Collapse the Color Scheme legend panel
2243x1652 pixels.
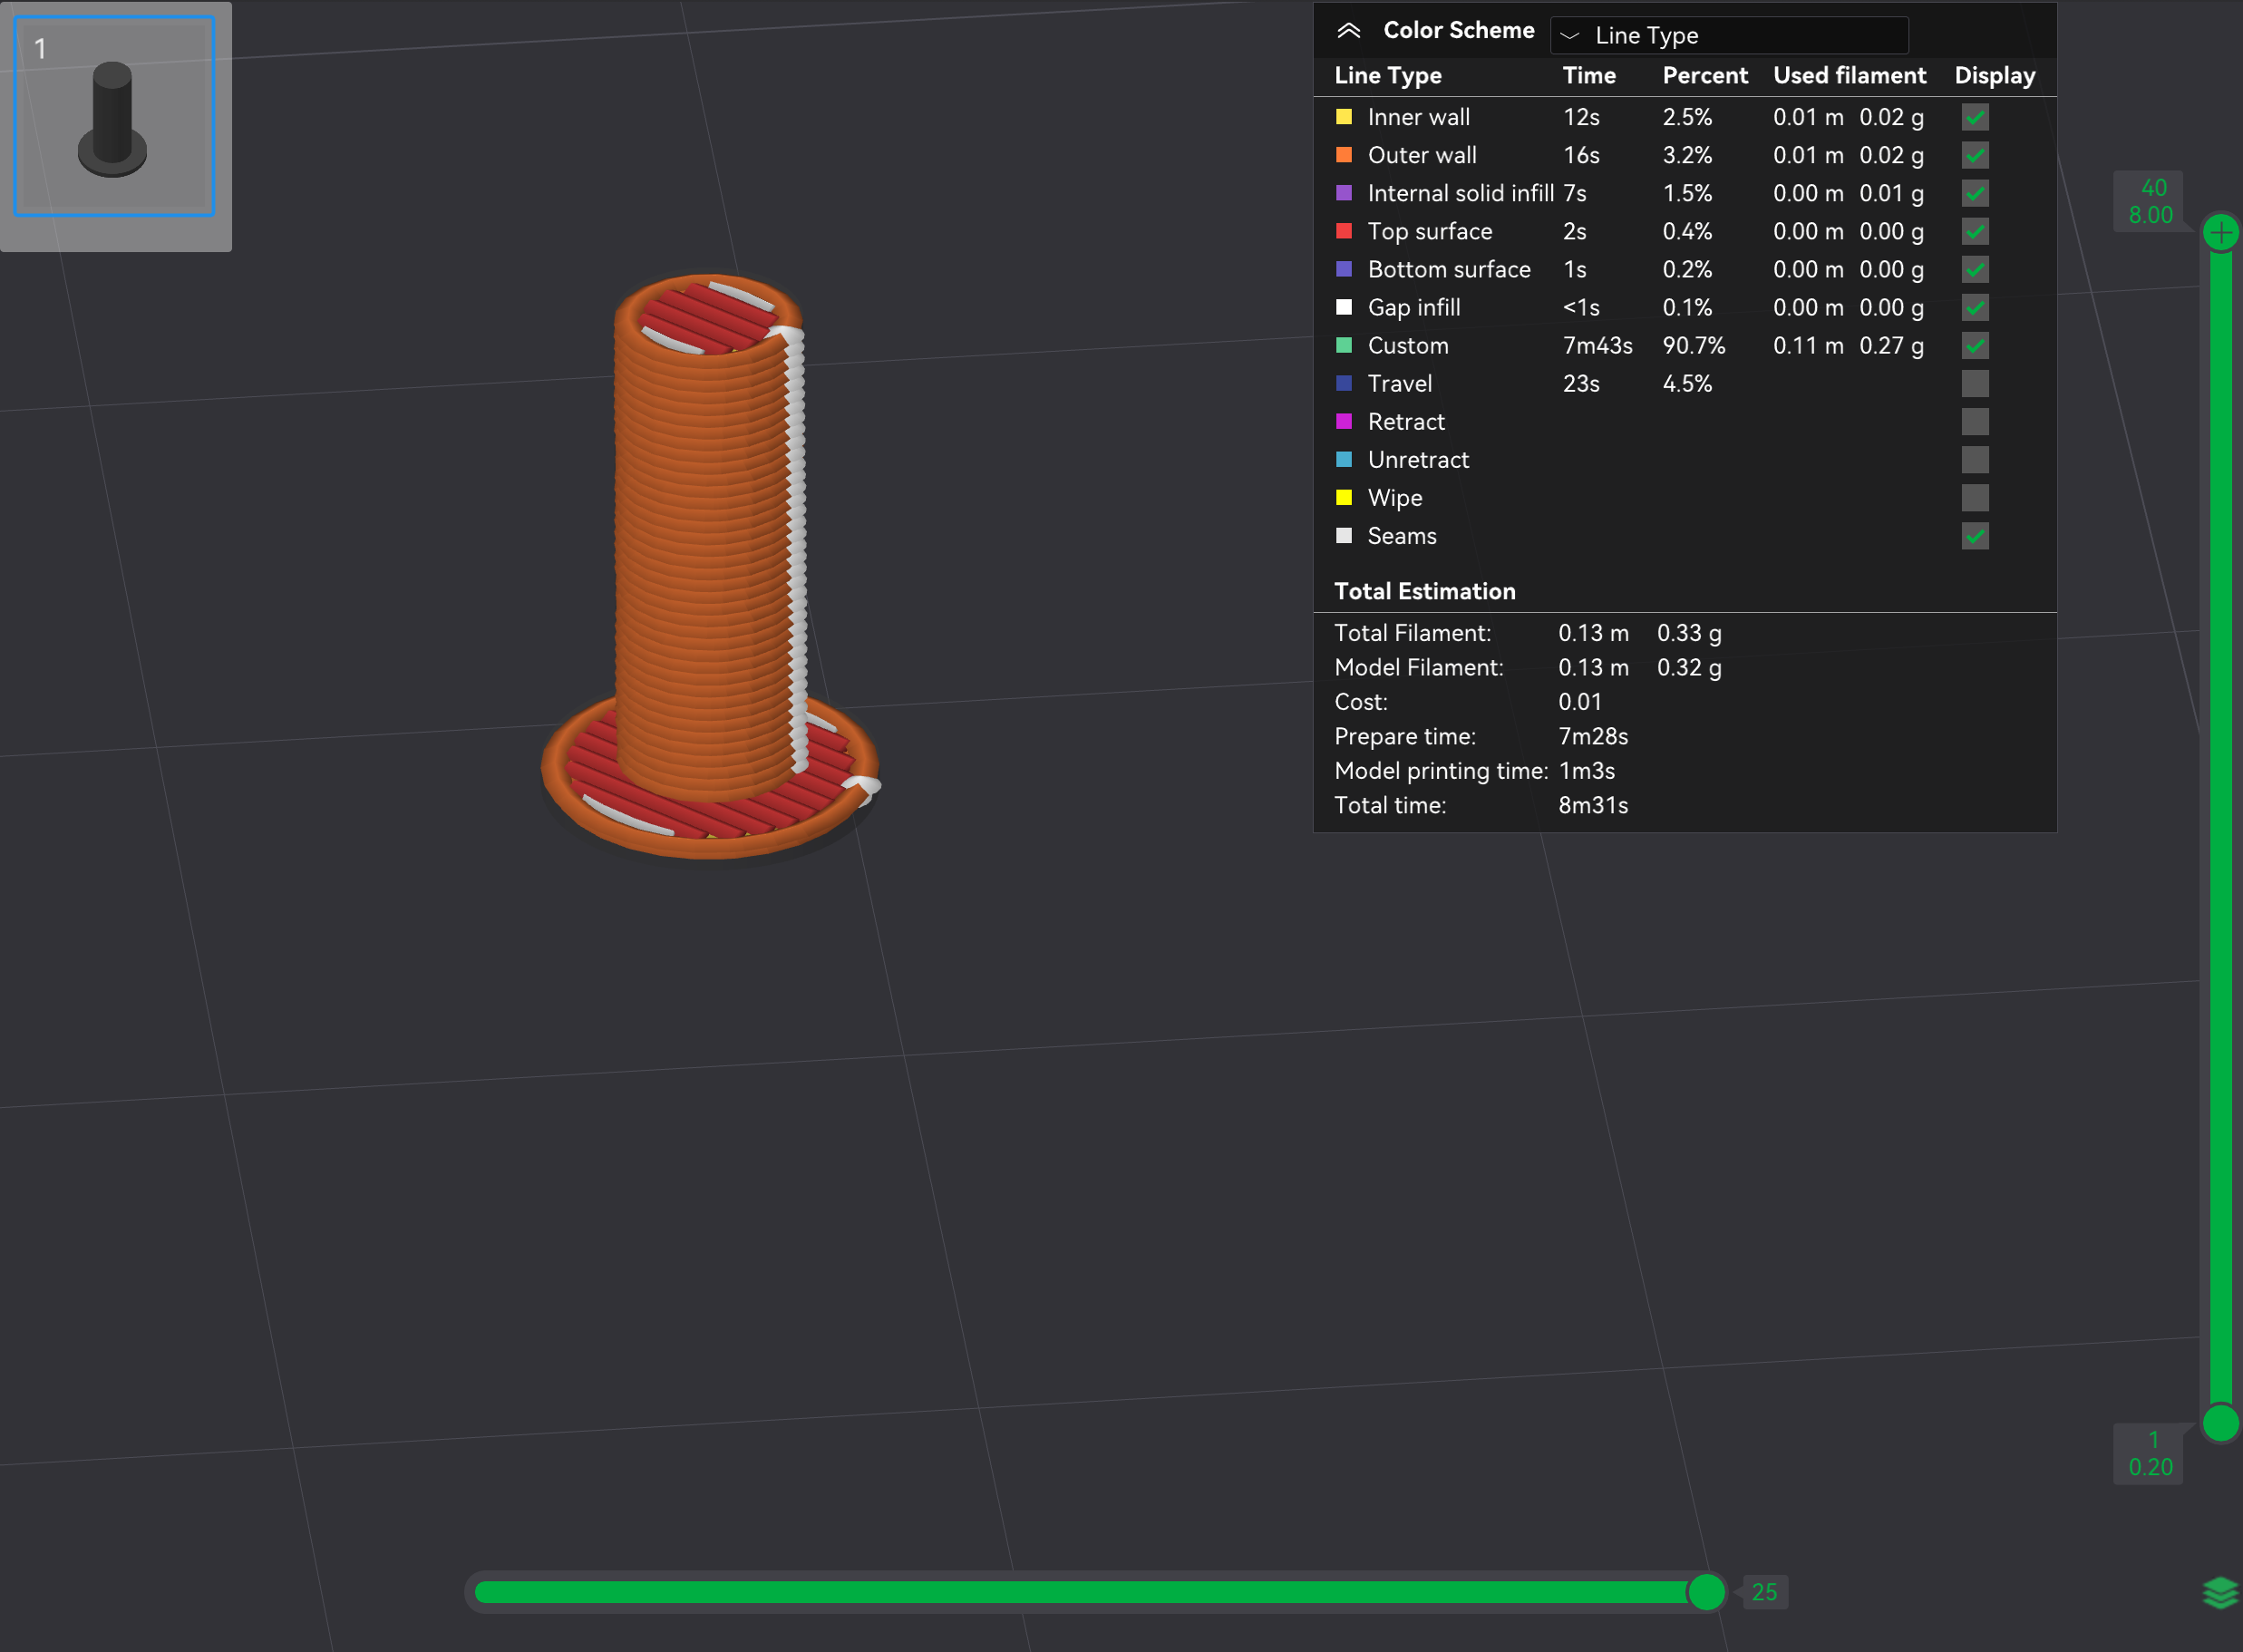pyautogui.click(x=1348, y=31)
